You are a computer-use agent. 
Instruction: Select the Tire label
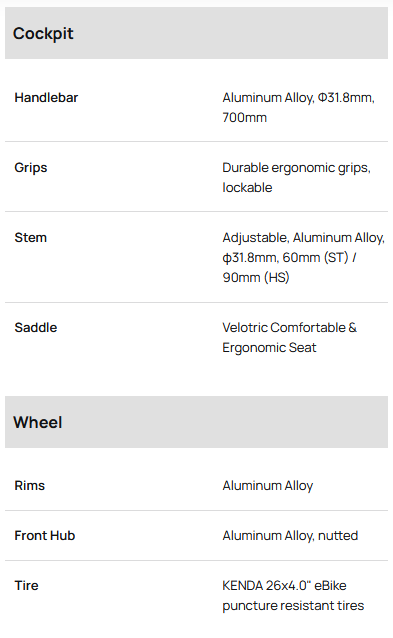(x=26, y=586)
